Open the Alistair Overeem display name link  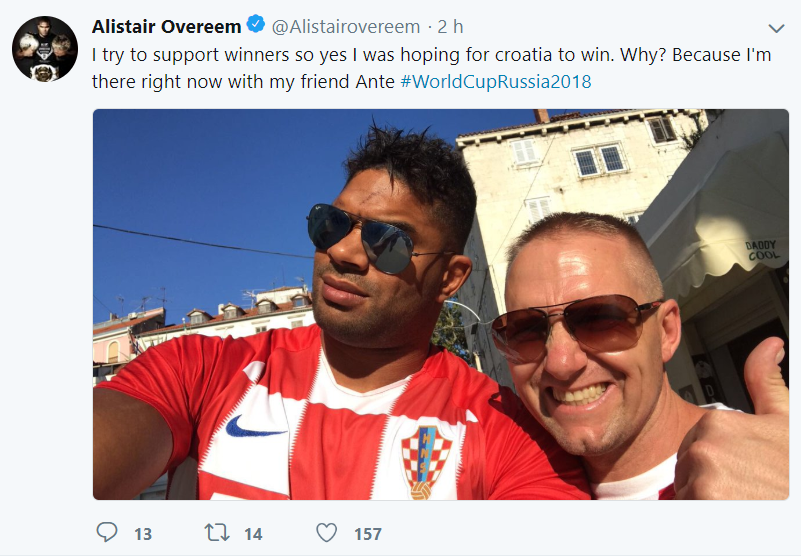(167, 27)
